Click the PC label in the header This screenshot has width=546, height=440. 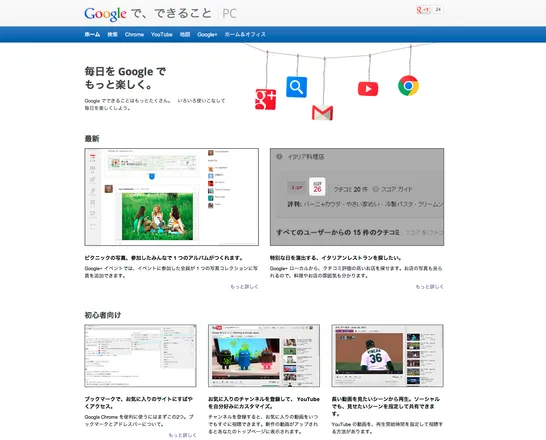click(229, 14)
